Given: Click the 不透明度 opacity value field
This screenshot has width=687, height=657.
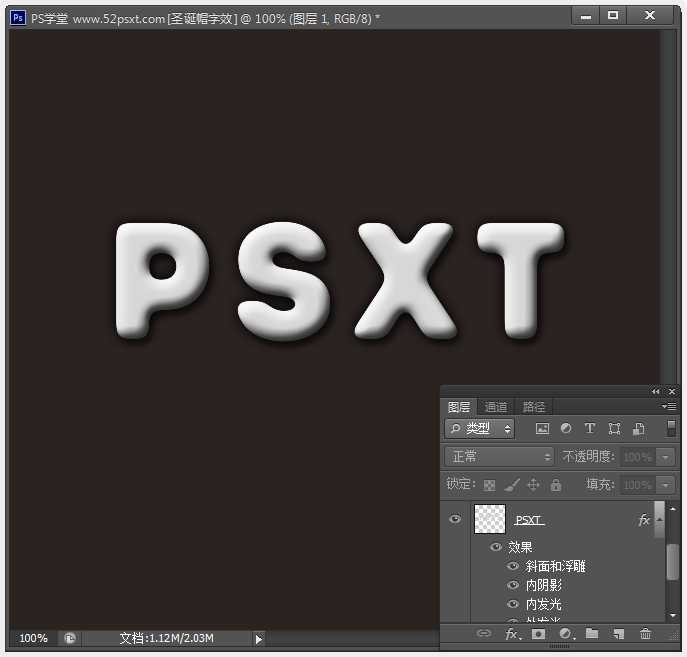Looking at the screenshot, I should tap(639, 457).
